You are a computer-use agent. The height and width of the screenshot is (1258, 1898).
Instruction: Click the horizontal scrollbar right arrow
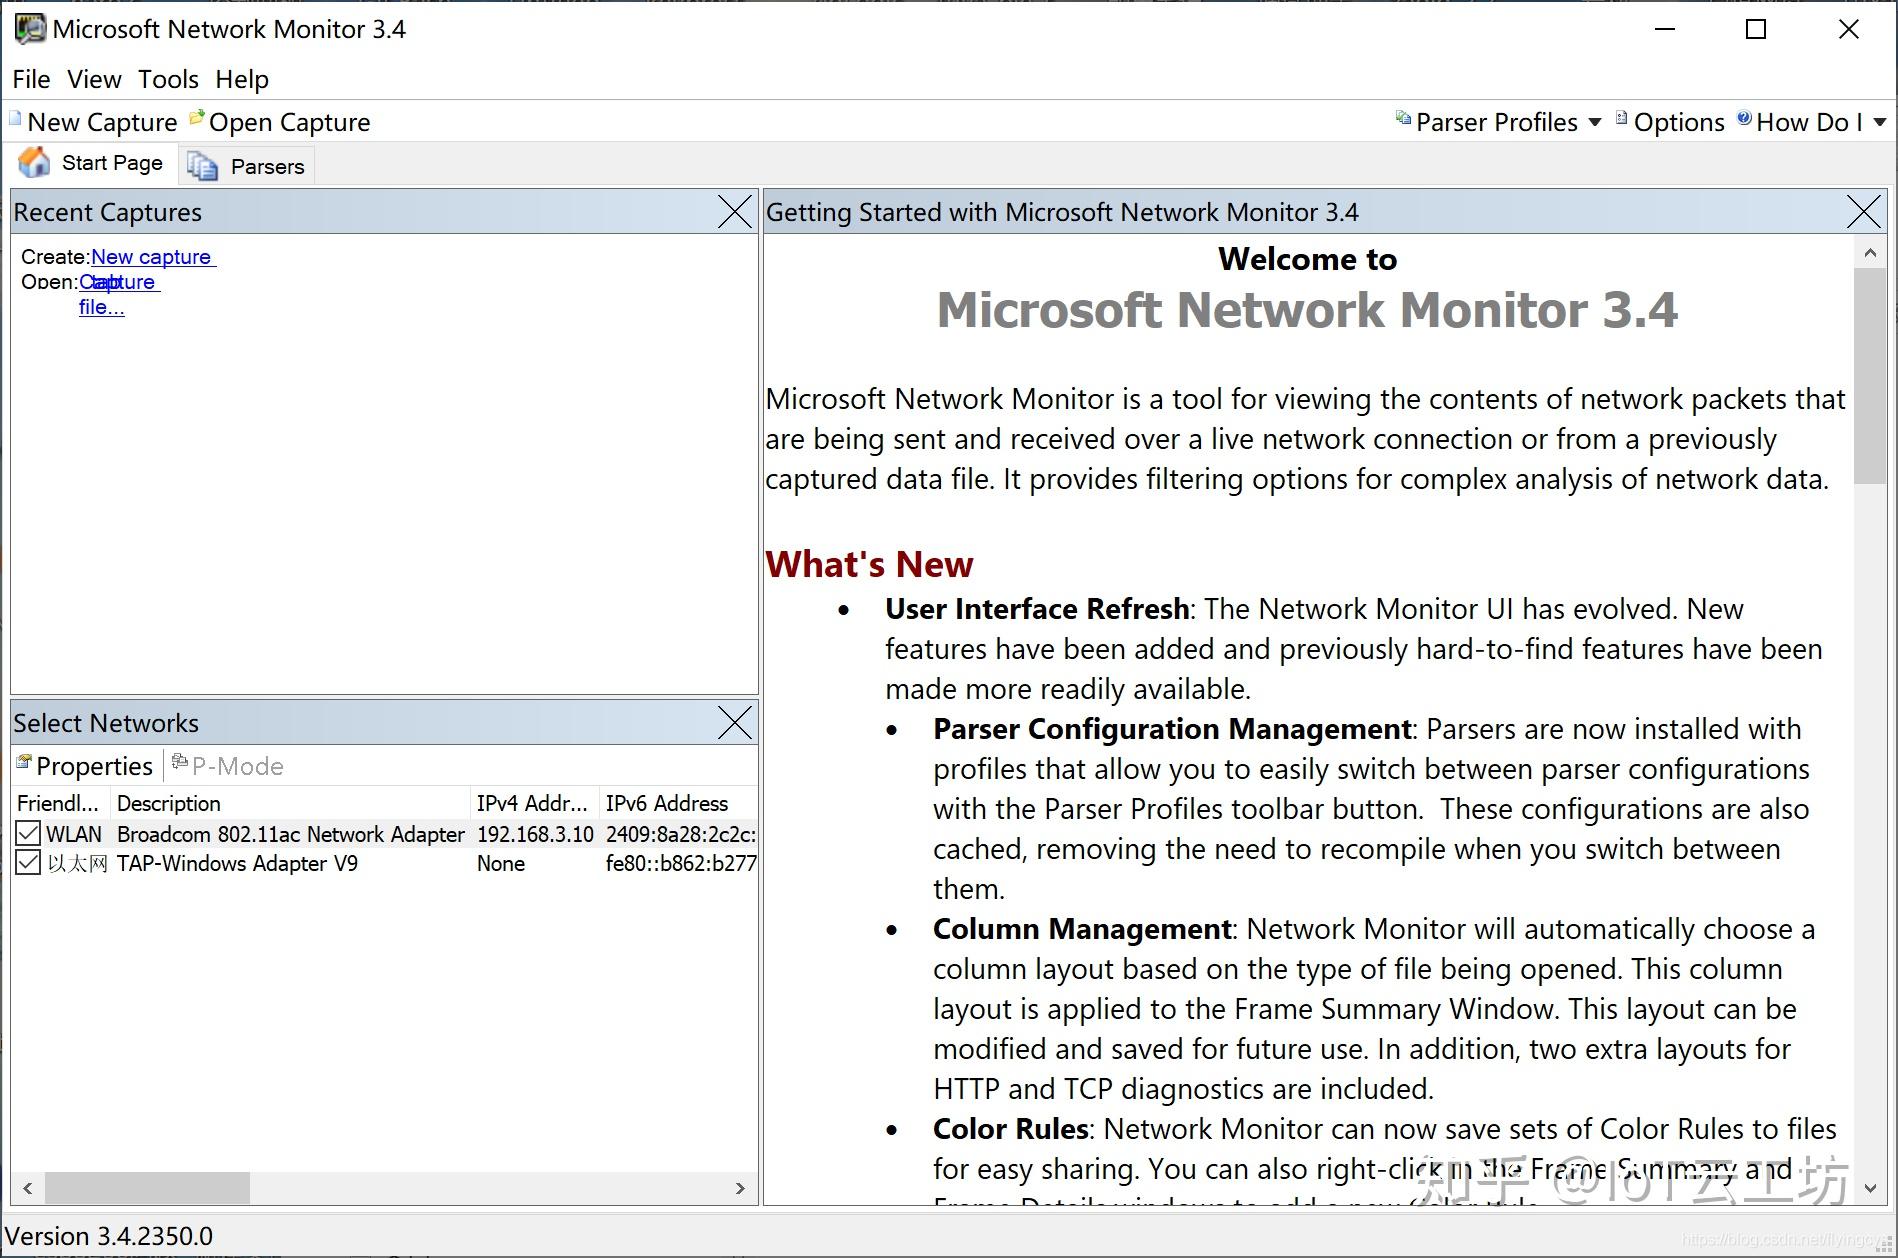pyautogui.click(x=740, y=1188)
